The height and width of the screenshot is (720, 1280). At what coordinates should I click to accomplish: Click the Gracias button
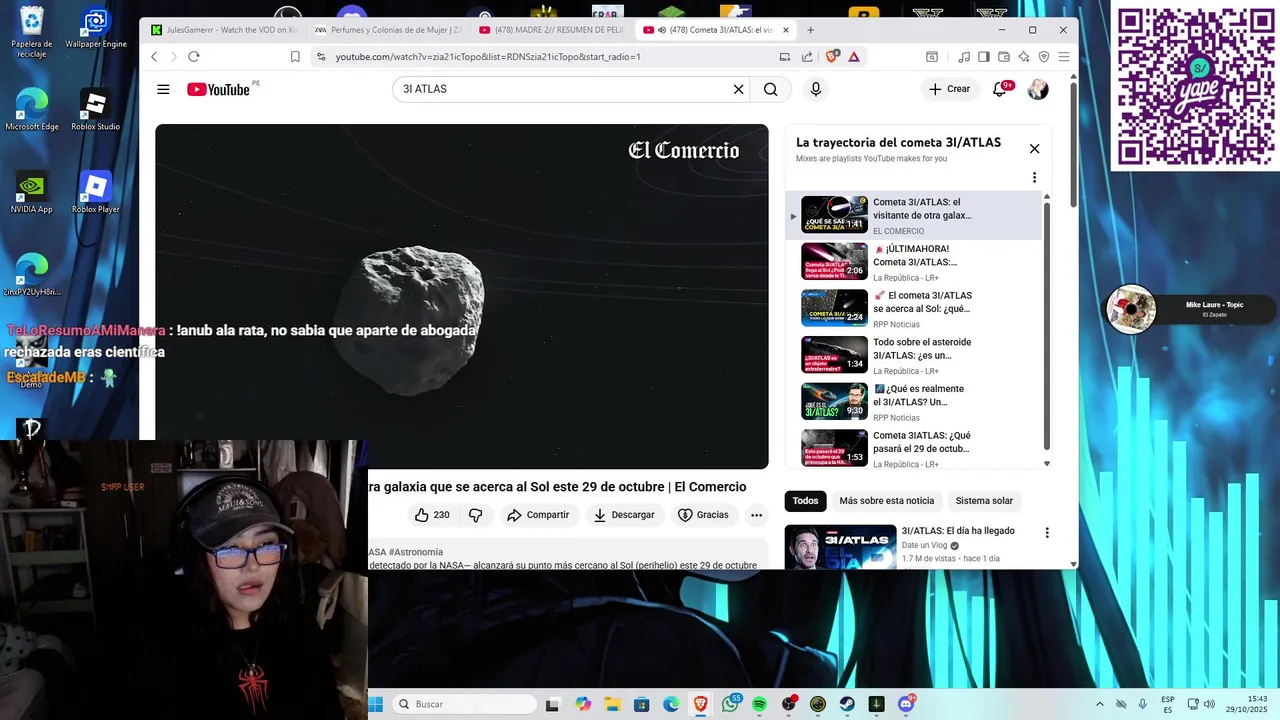click(703, 515)
